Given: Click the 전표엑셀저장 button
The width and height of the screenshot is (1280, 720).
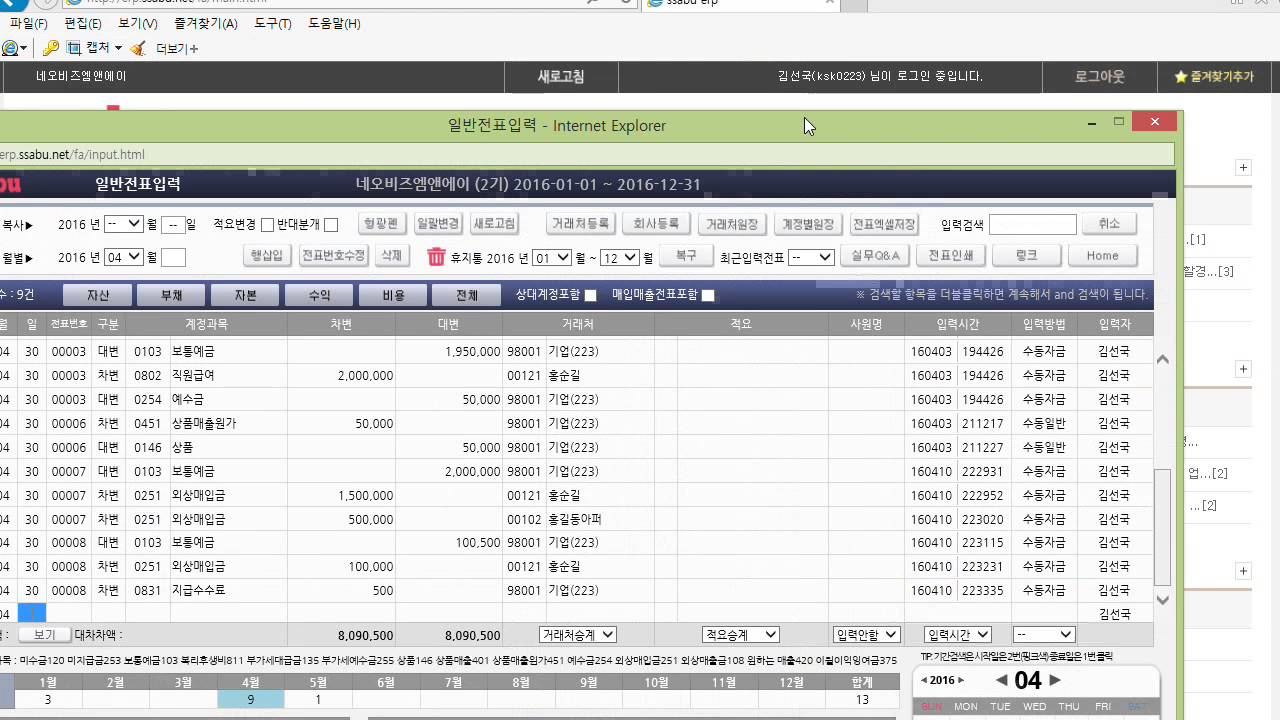Looking at the screenshot, I should 884,224.
